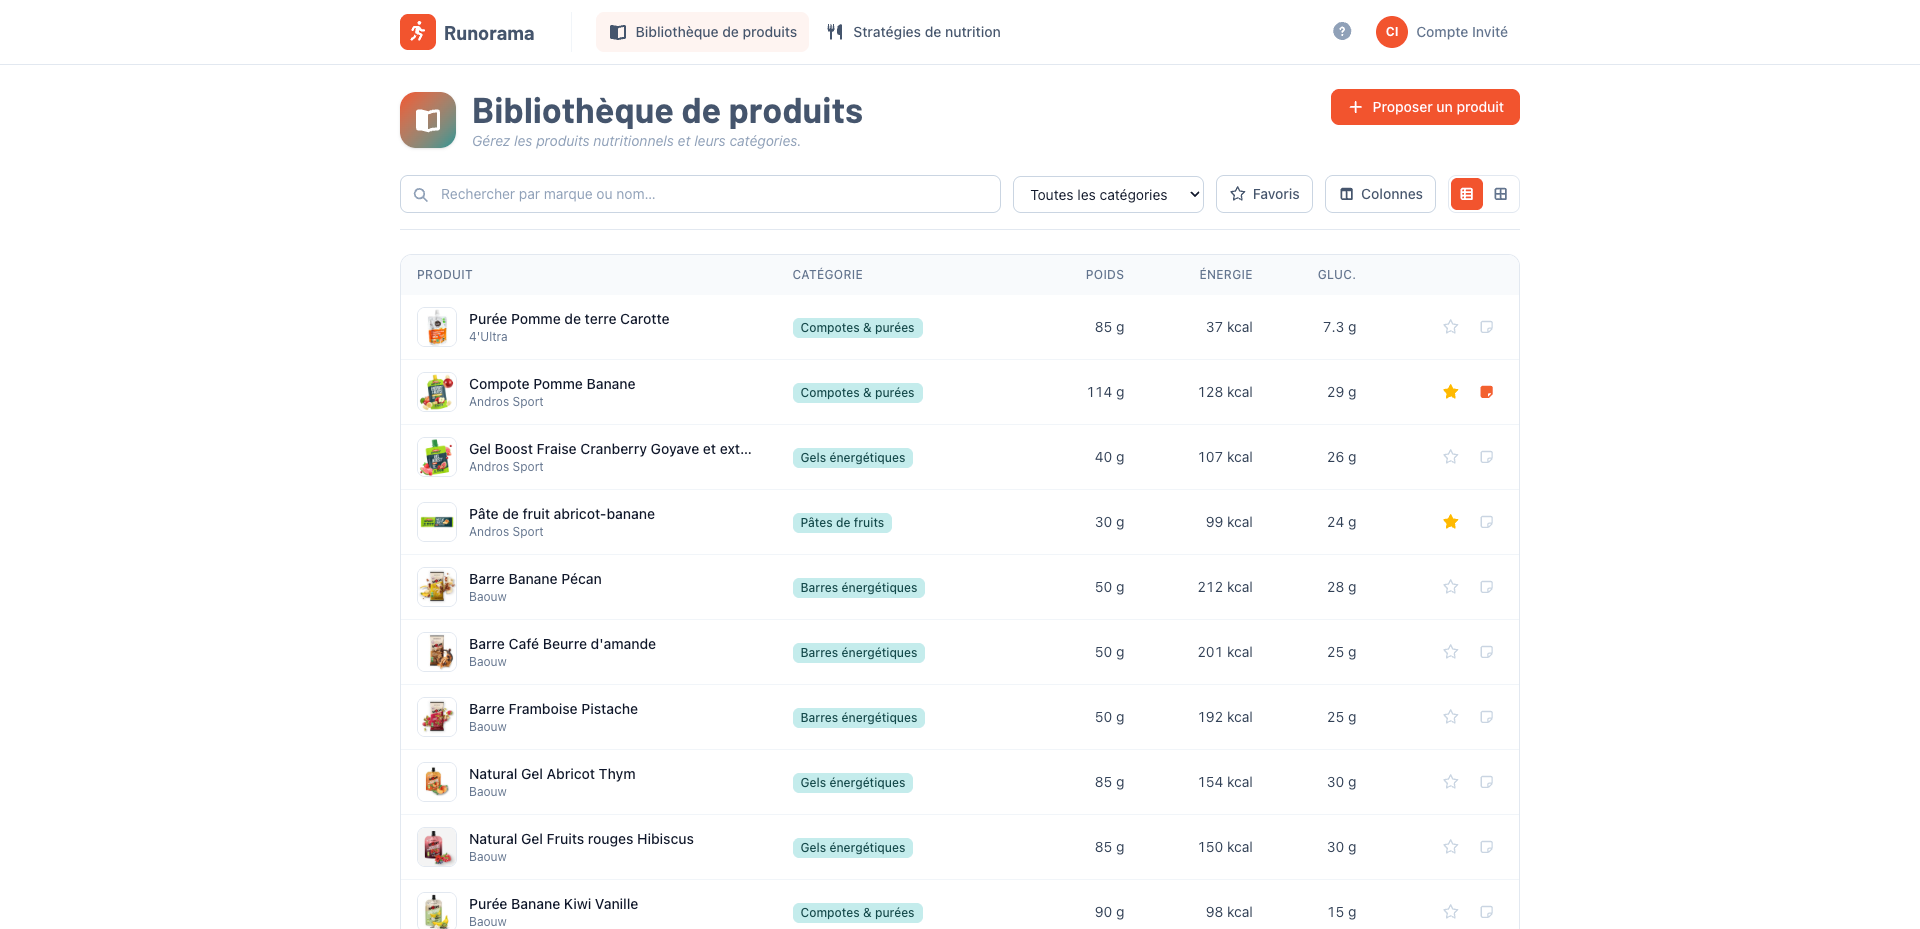Click Barres énergétiques tag for Barre Banane Pécan
The width and height of the screenshot is (1920, 929).
click(x=859, y=588)
